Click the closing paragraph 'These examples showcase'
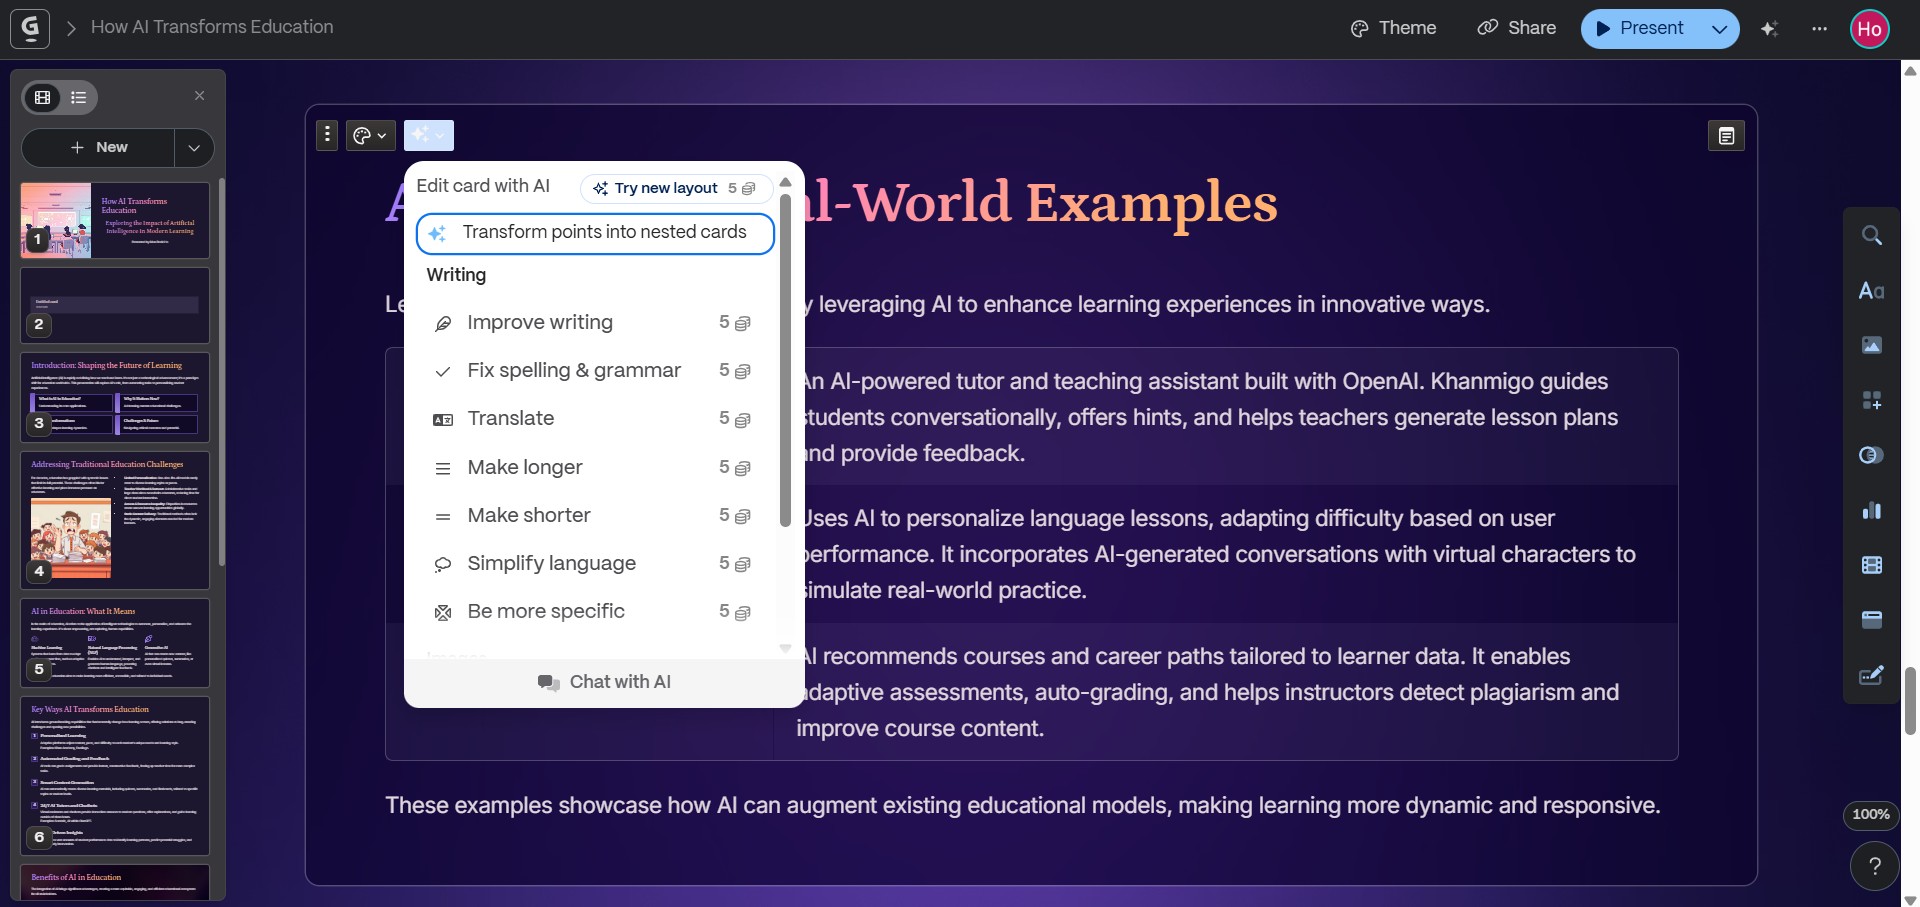This screenshot has height=907, width=1920. click(x=1022, y=806)
